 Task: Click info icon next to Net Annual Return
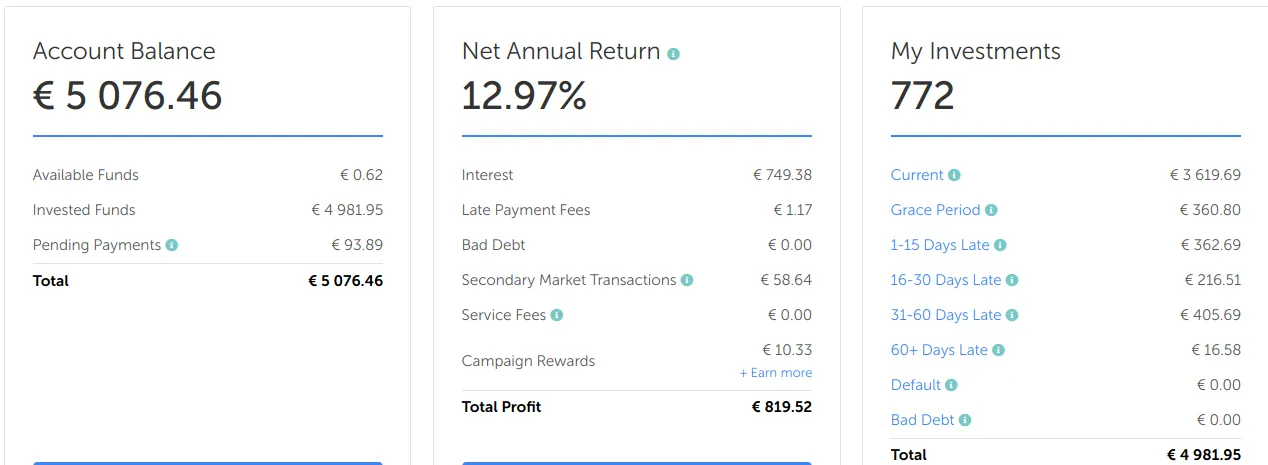tap(673, 54)
